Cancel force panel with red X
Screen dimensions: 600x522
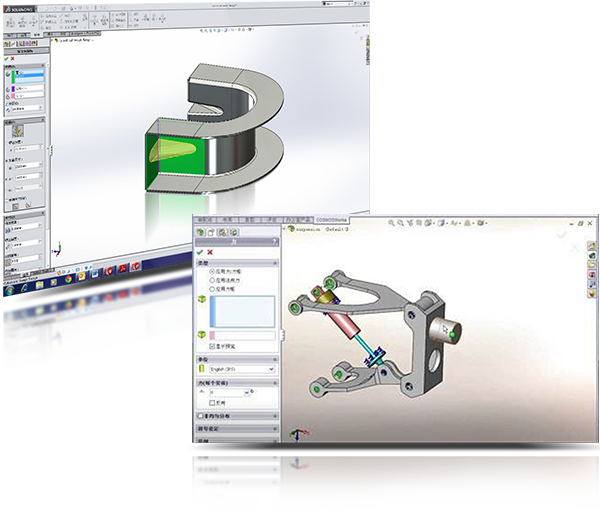pos(210,252)
